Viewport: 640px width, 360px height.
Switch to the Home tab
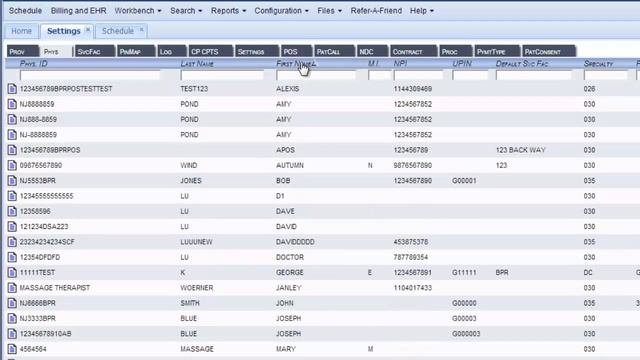pos(22,31)
